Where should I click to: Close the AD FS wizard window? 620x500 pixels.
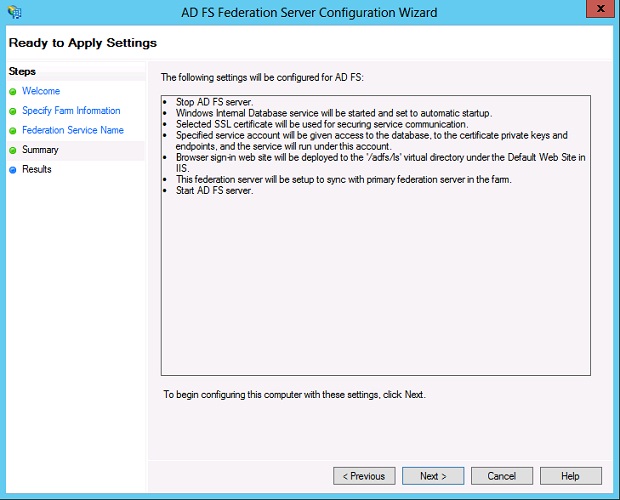click(x=600, y=9)
